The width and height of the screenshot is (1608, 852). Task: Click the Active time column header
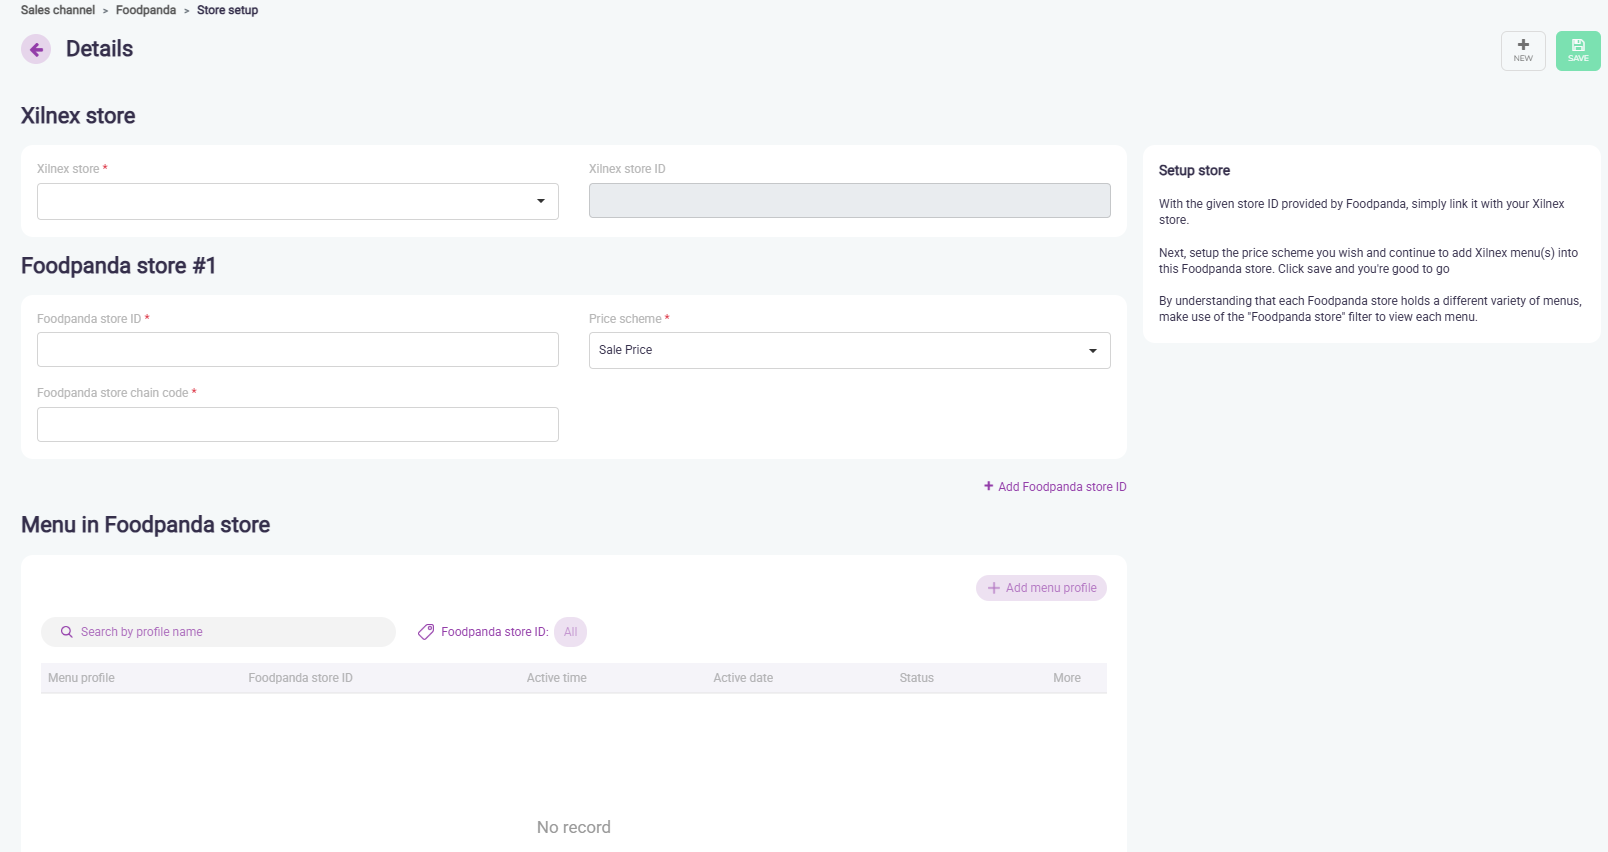(556, 678)
